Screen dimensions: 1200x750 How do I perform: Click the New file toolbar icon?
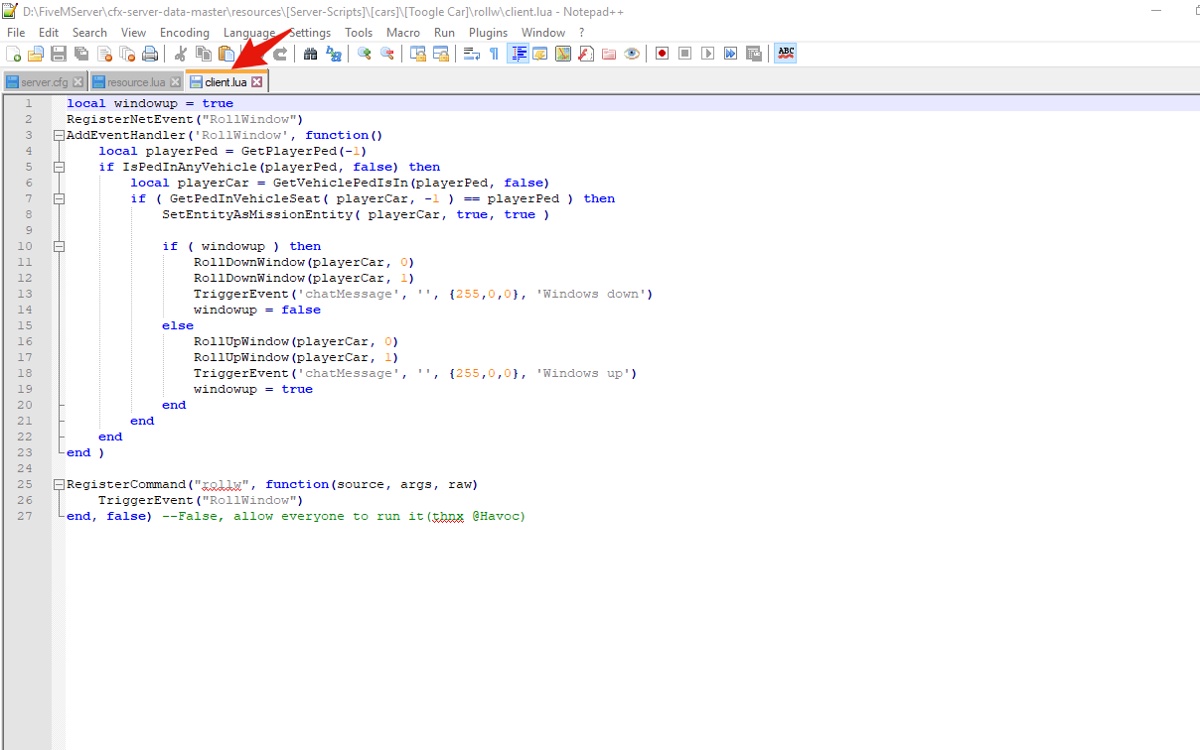pos(13,54)
